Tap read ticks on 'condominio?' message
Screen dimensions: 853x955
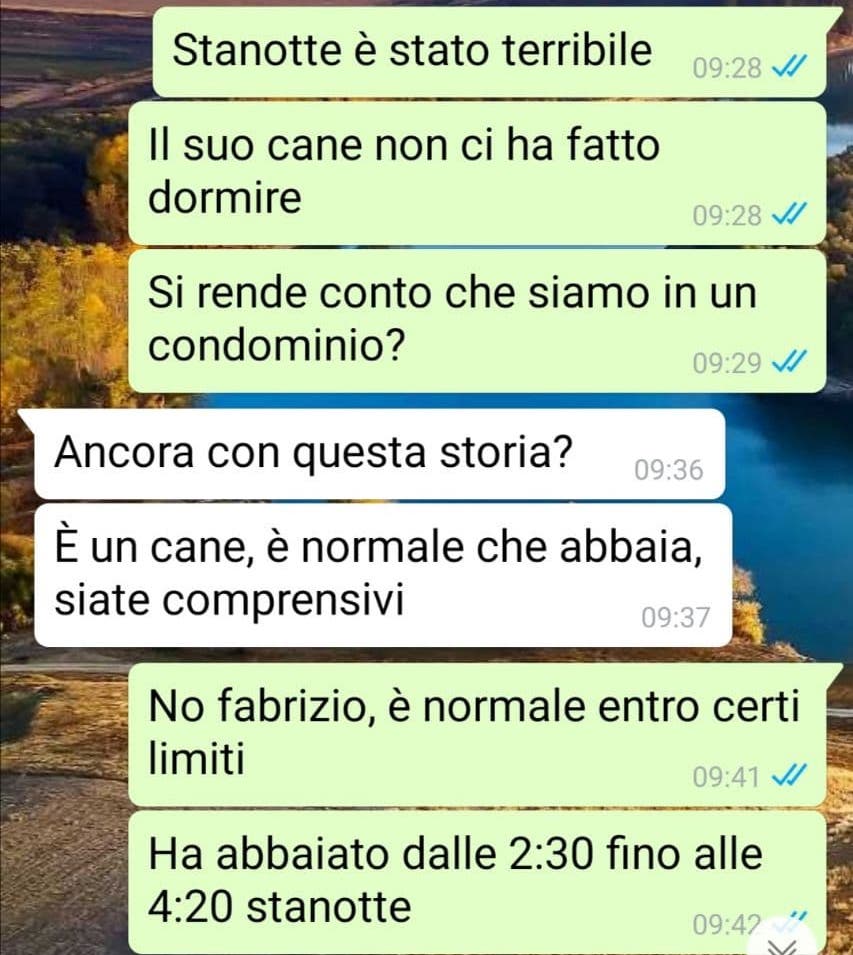pyautogui.click(x=789, y=362)
